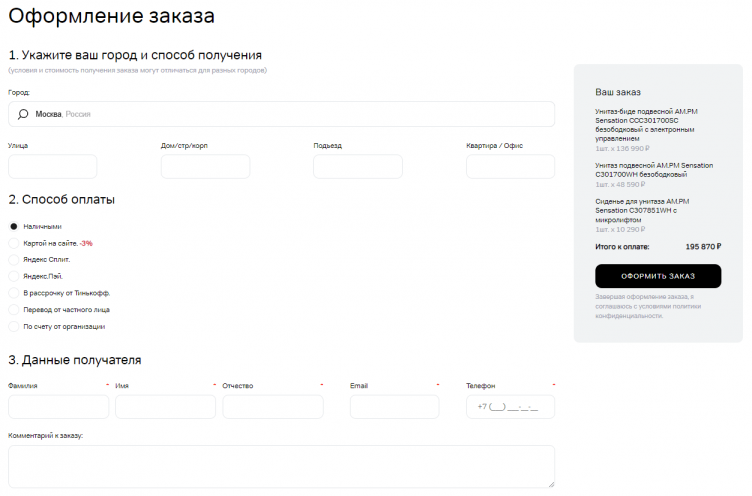Click the Комментарий к заказу text area
The width and height of the screenshot is (752, 496).
click(282, 467)
